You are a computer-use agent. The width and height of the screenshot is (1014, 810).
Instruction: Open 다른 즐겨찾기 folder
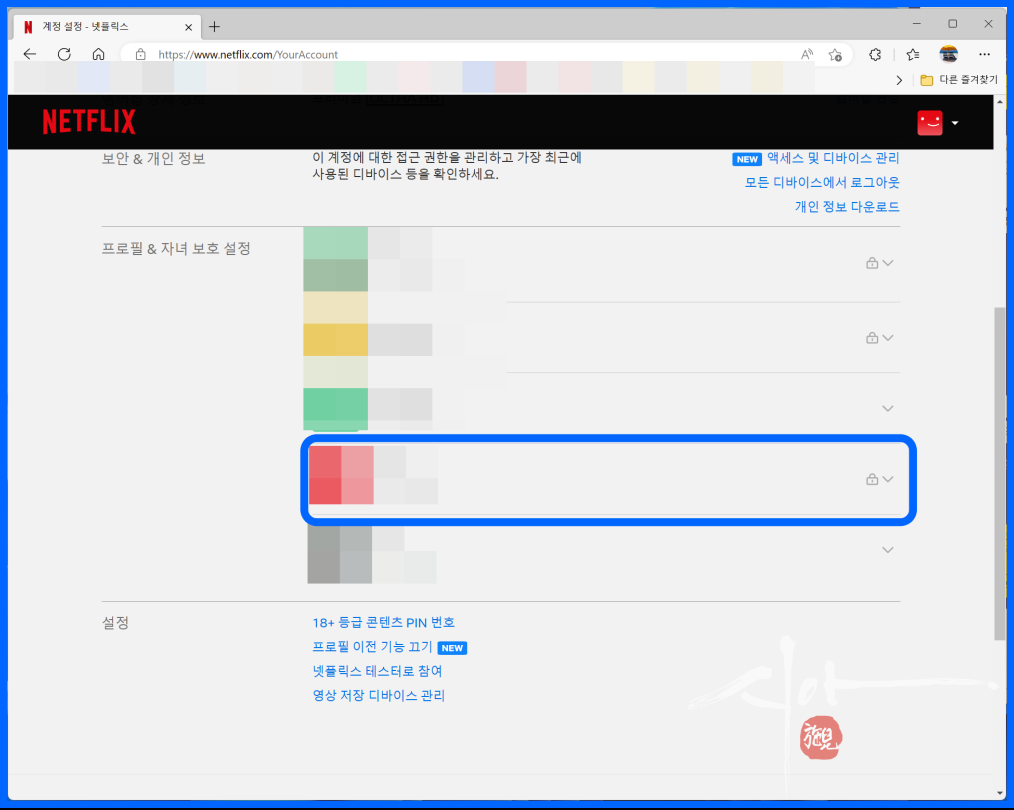click(959, 80)
